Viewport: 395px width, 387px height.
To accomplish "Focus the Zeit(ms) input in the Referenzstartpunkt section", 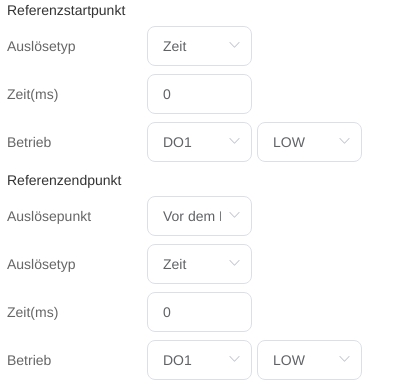I will pyautogui.click(x=199, y=94).
